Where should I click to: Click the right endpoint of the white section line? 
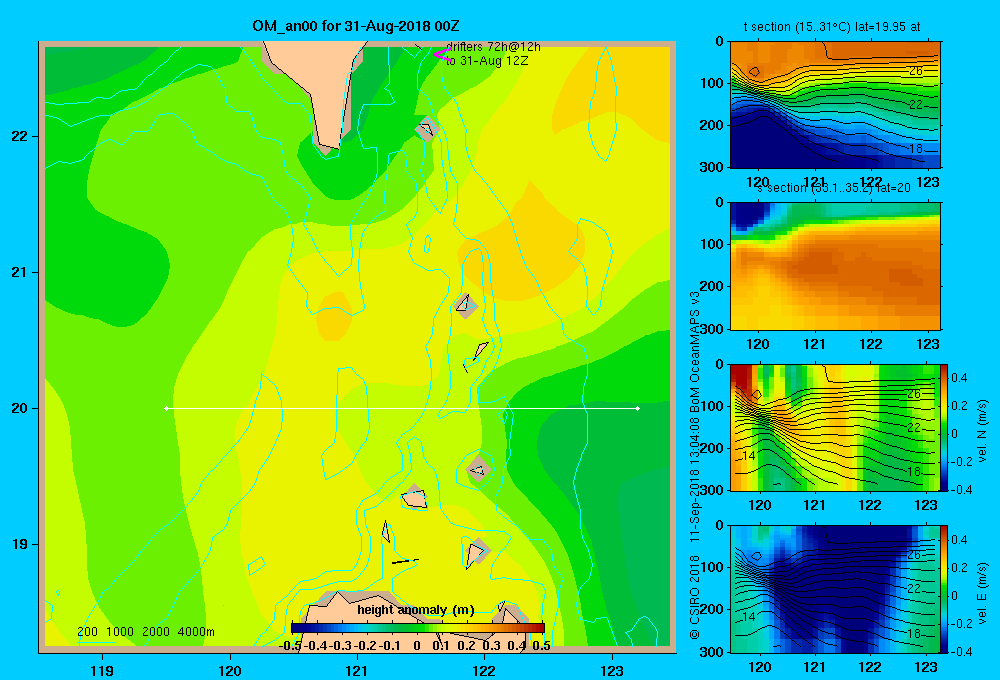click(x=637, y=408)
